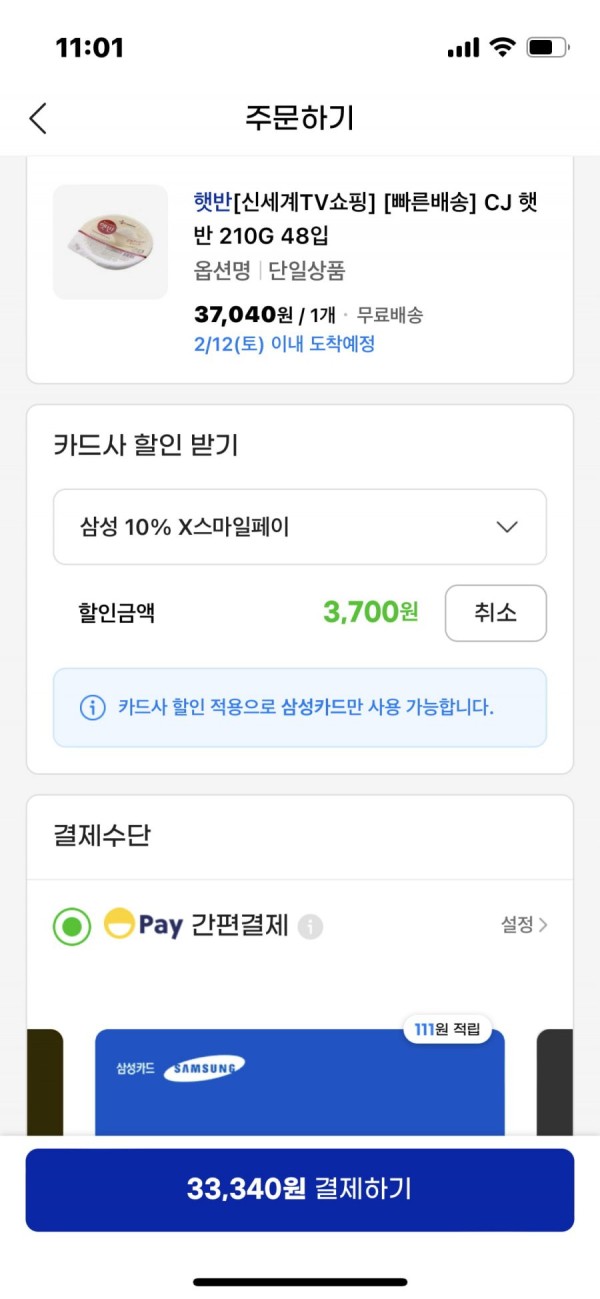
Task: Cancel the card discount with 취소 button
Action: tap(496, 613)
